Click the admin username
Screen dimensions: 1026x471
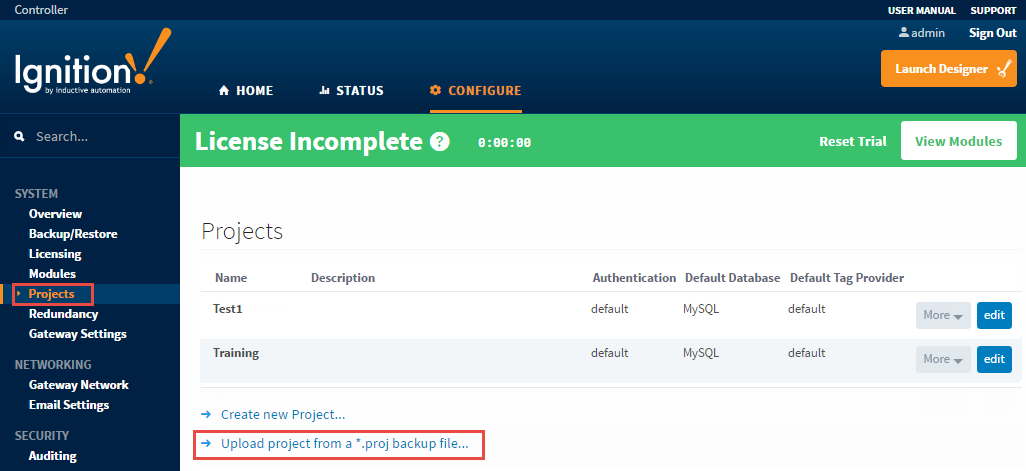click(928, 33)
